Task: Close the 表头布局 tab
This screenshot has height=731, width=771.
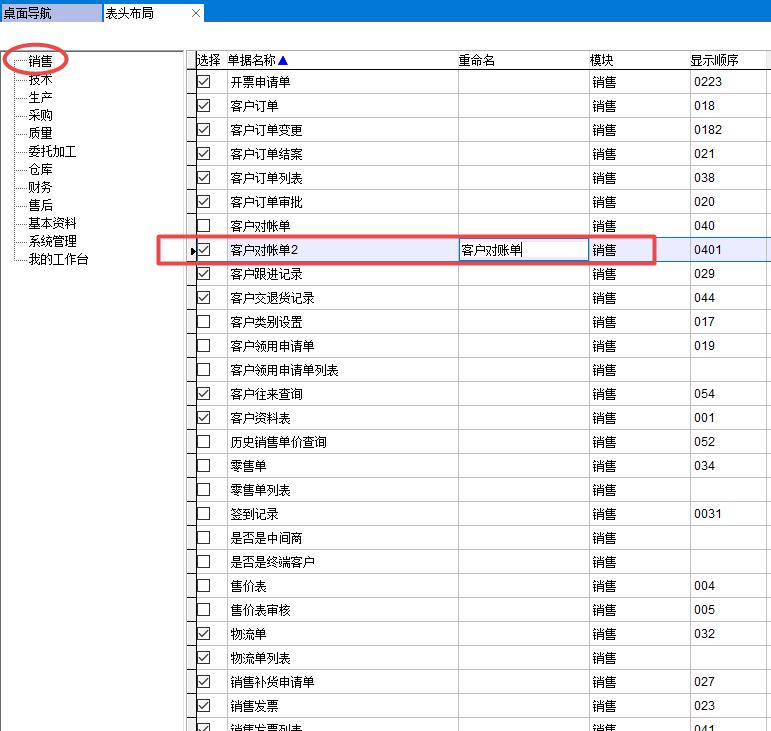Action: pos(195,13)
